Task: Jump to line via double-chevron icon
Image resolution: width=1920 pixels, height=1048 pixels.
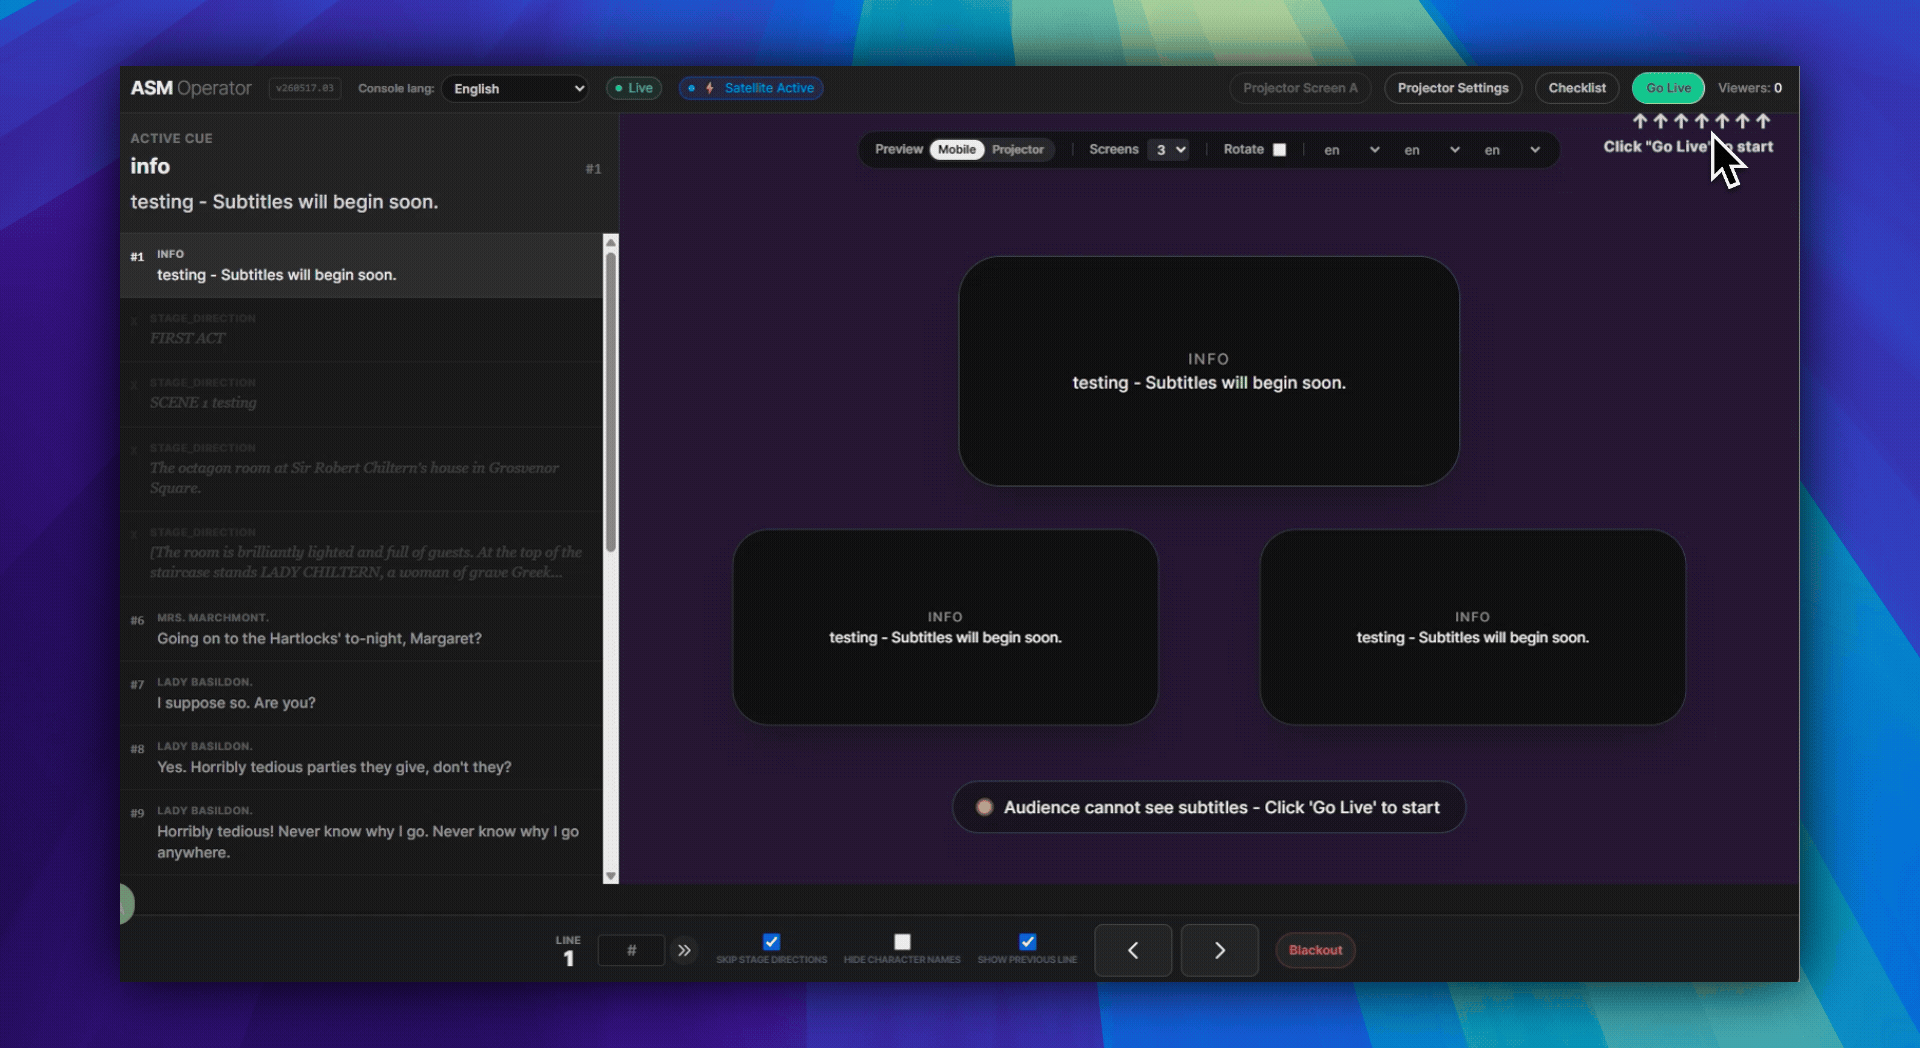Action: pyautogui.click(x=684, y=950)
